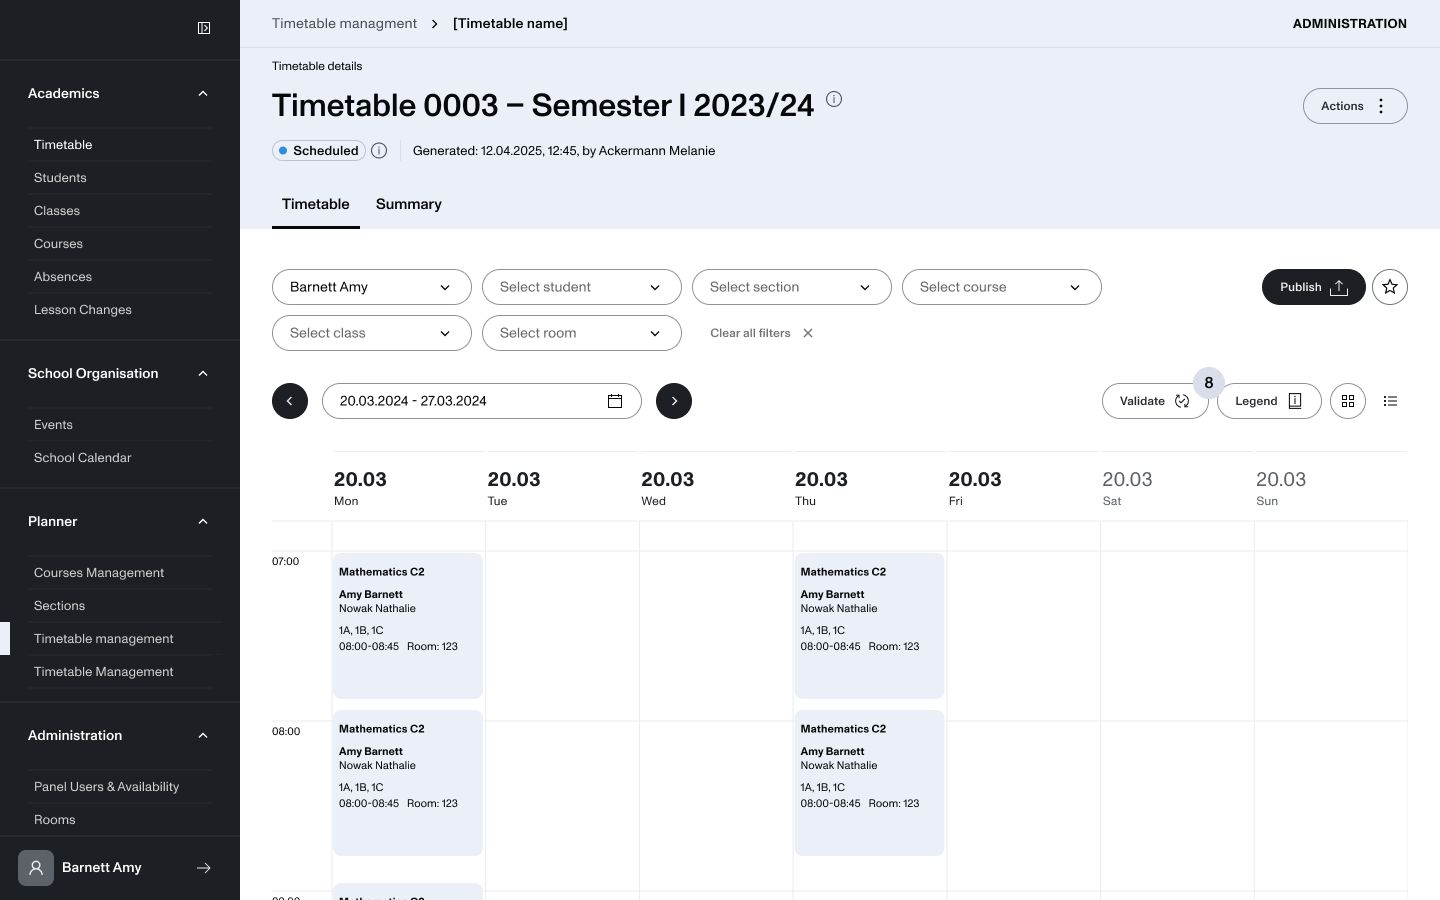Open the Barnett Amy teacher dropdown
The width and height of the screenshot is (1440, 900).
372,287
